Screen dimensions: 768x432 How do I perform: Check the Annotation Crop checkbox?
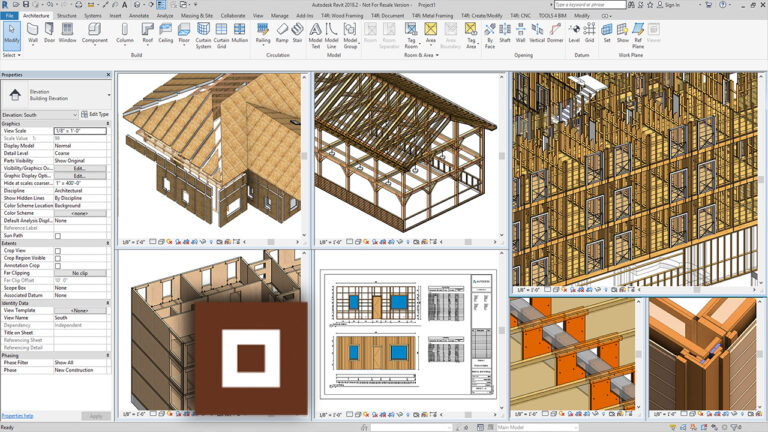[58, 266]
